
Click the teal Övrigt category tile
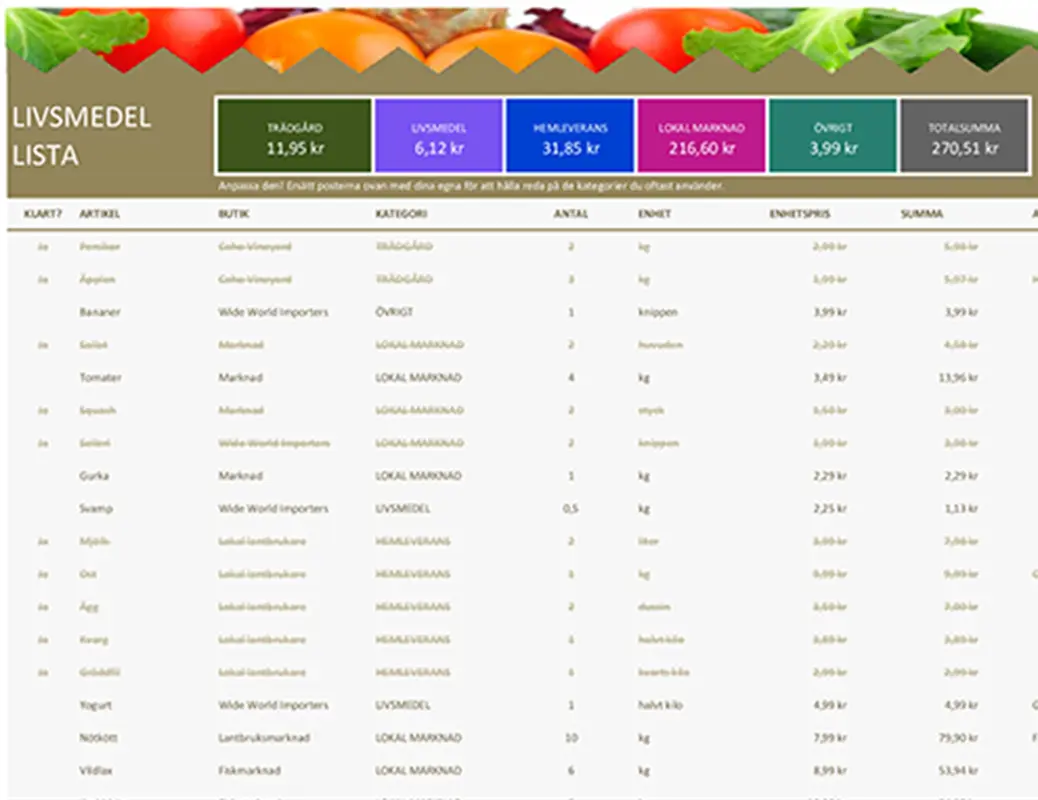833,136
